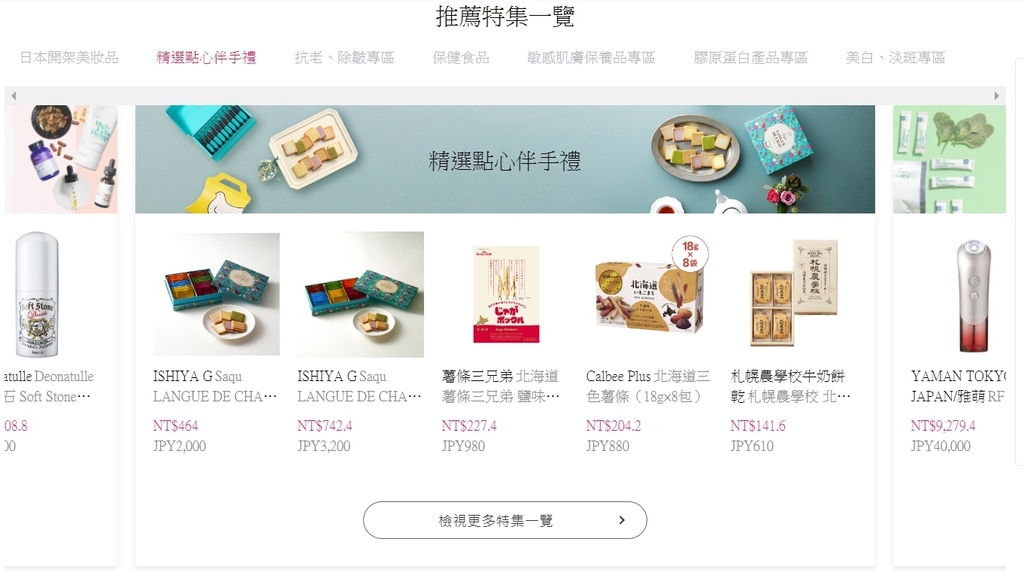This screenshot has width=1024, height=572.
Task: Open the 美白、淡斑專區 tab
Action: coord(895,57)
